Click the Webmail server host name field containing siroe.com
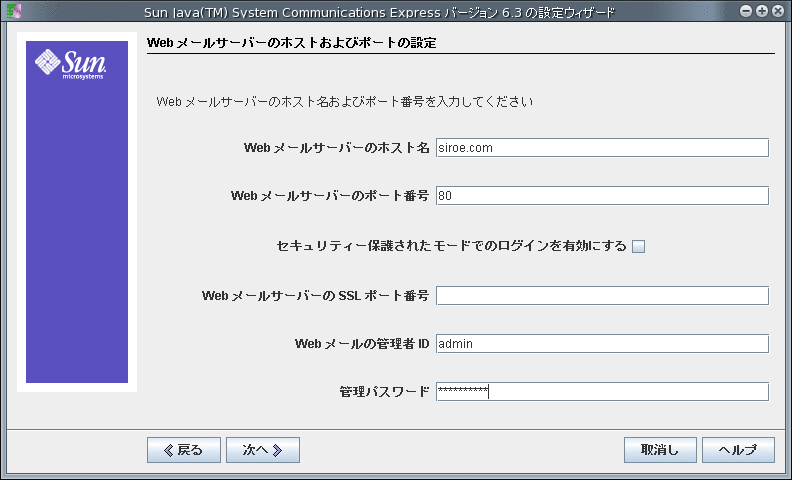792x480 pixels. pyautogui.click(x=602, y=148)
